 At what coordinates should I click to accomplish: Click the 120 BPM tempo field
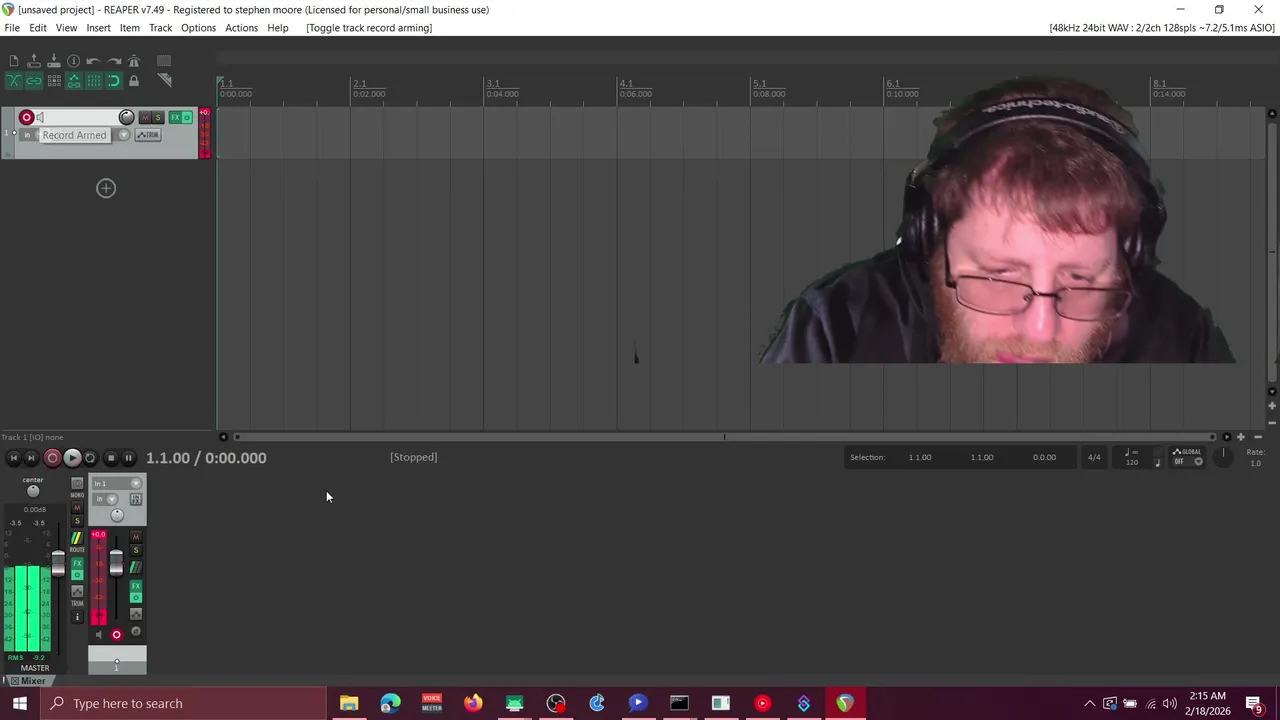1132,458
